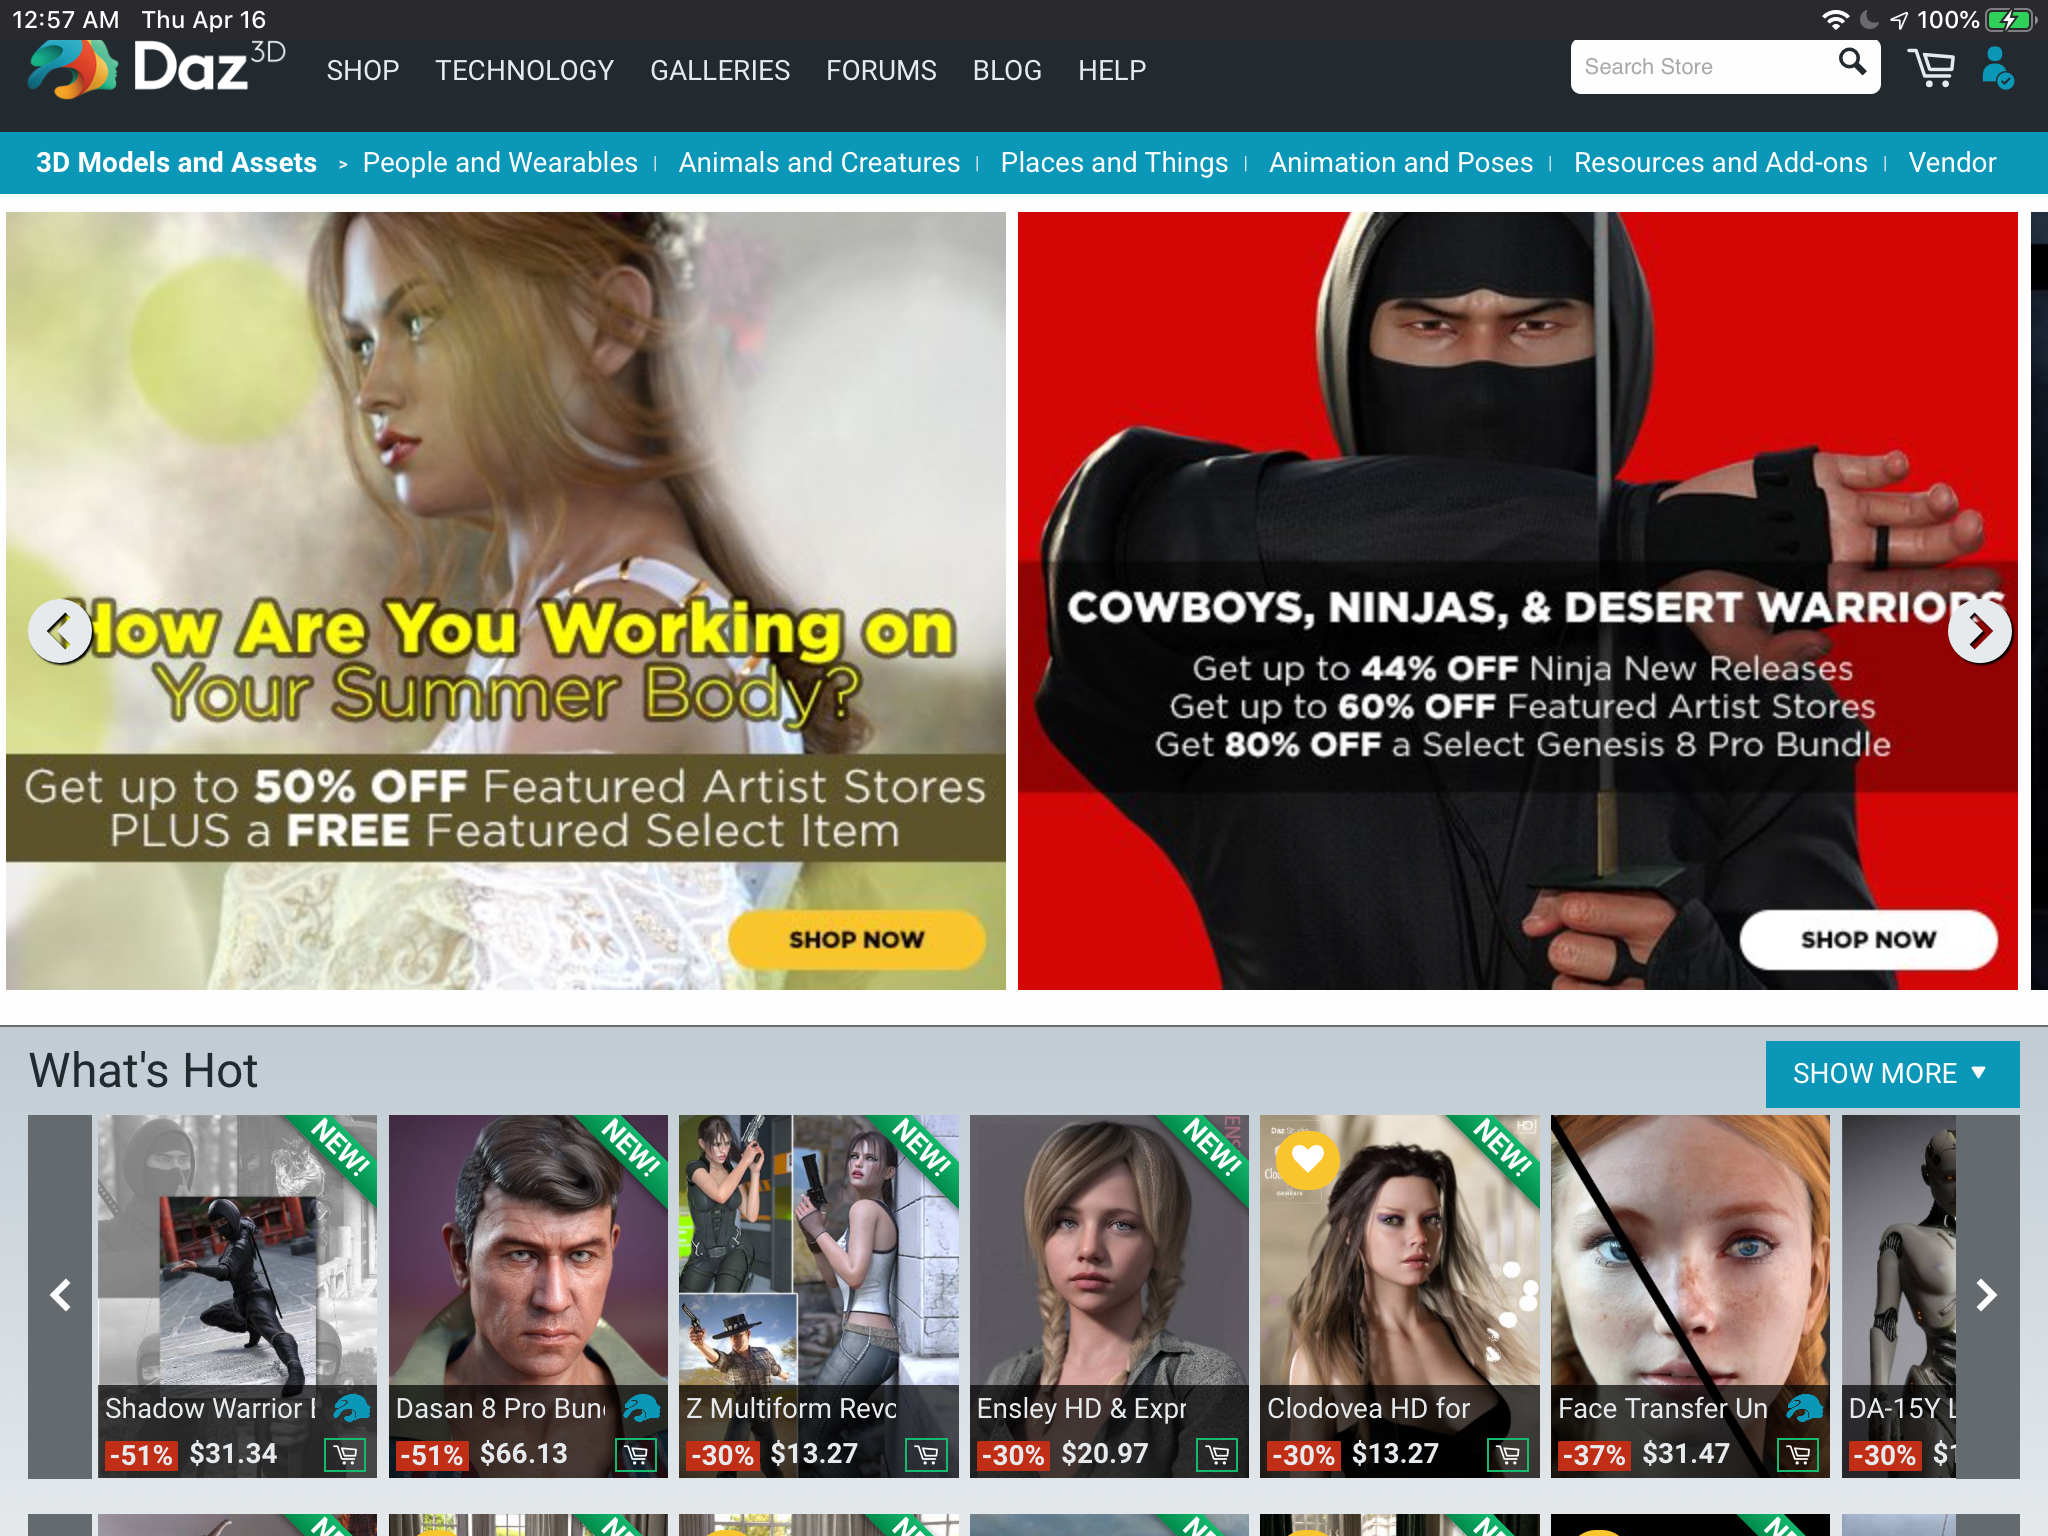Open Z Multiform Revolver product thumbnail

[818, 1250]
